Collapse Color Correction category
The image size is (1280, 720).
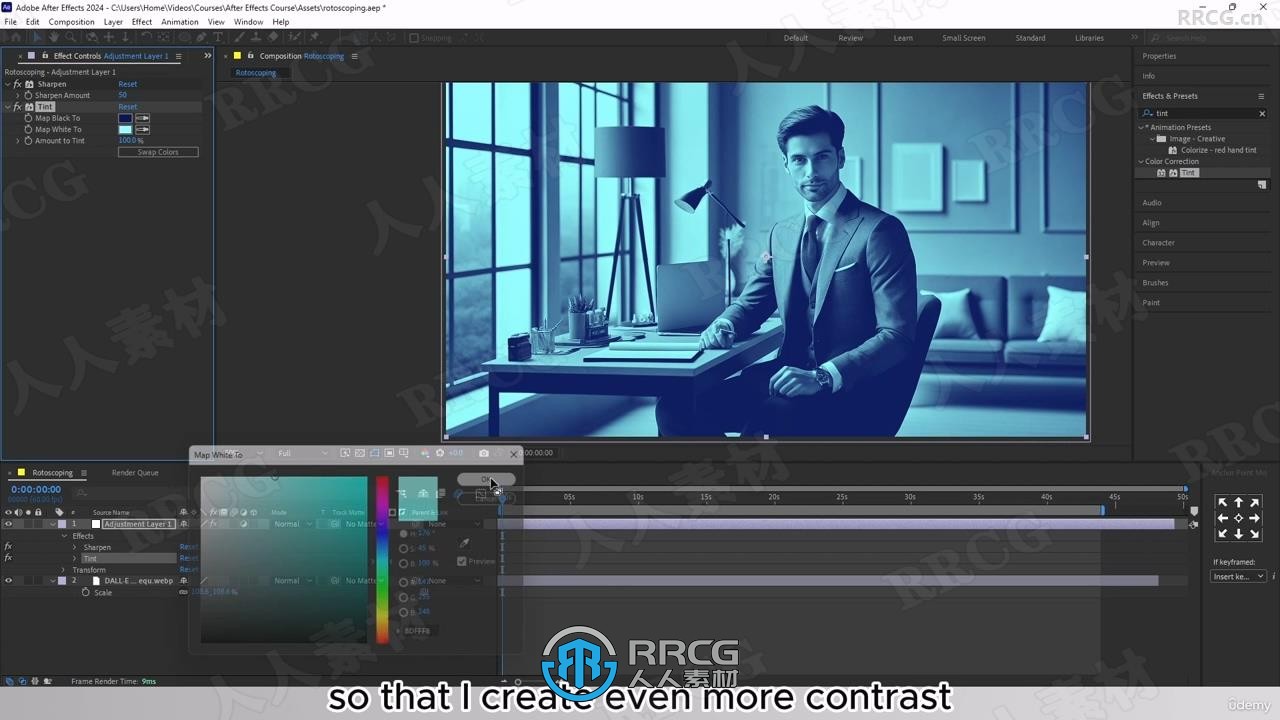[1142, 161]
